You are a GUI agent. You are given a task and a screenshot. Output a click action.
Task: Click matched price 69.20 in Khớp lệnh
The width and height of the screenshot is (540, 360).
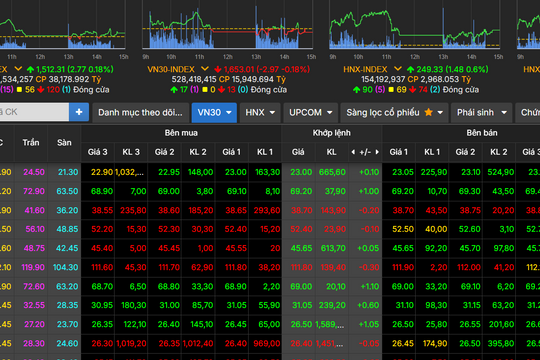pyautogui.click(x=301, y=191)
